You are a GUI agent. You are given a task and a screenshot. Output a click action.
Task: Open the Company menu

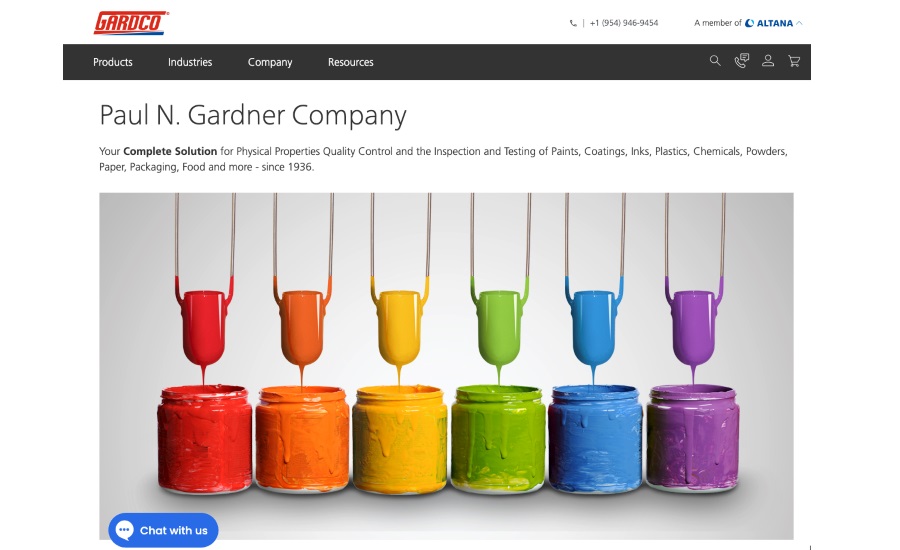coord(270,62)
